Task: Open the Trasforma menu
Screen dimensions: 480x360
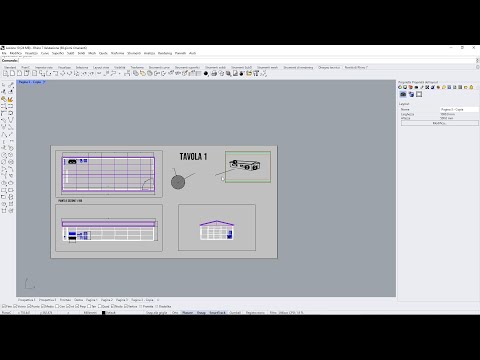Action: tap(117, 53)
